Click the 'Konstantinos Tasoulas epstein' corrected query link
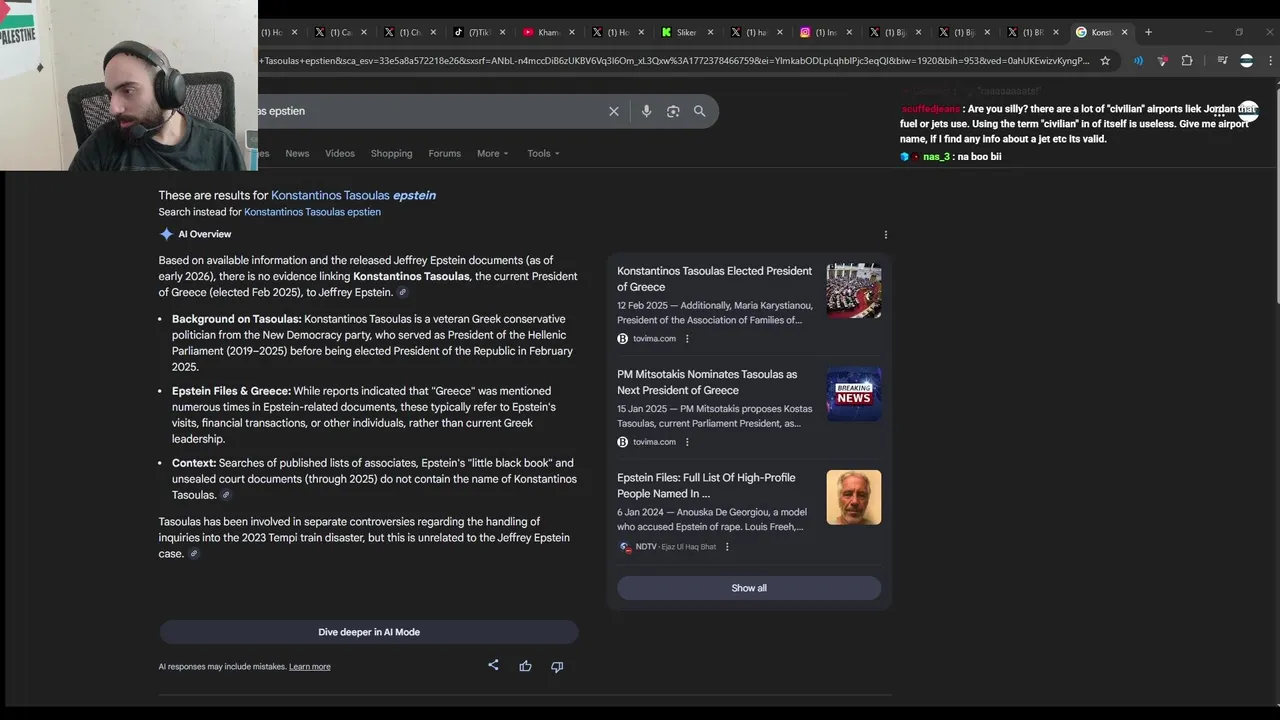The height and width of the screenshot is (720, 1280). [x=353, y=195]
